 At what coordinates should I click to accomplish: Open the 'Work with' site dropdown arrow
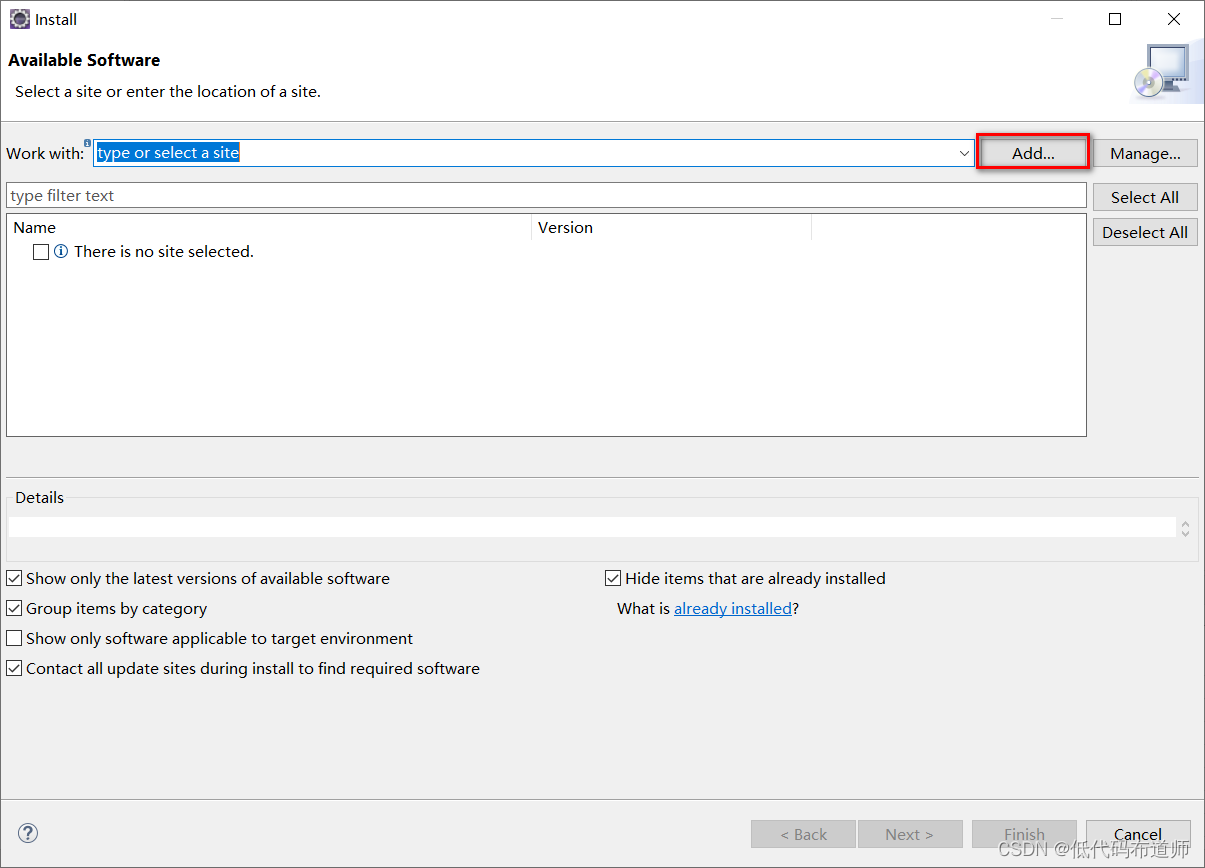click(964, 153)
